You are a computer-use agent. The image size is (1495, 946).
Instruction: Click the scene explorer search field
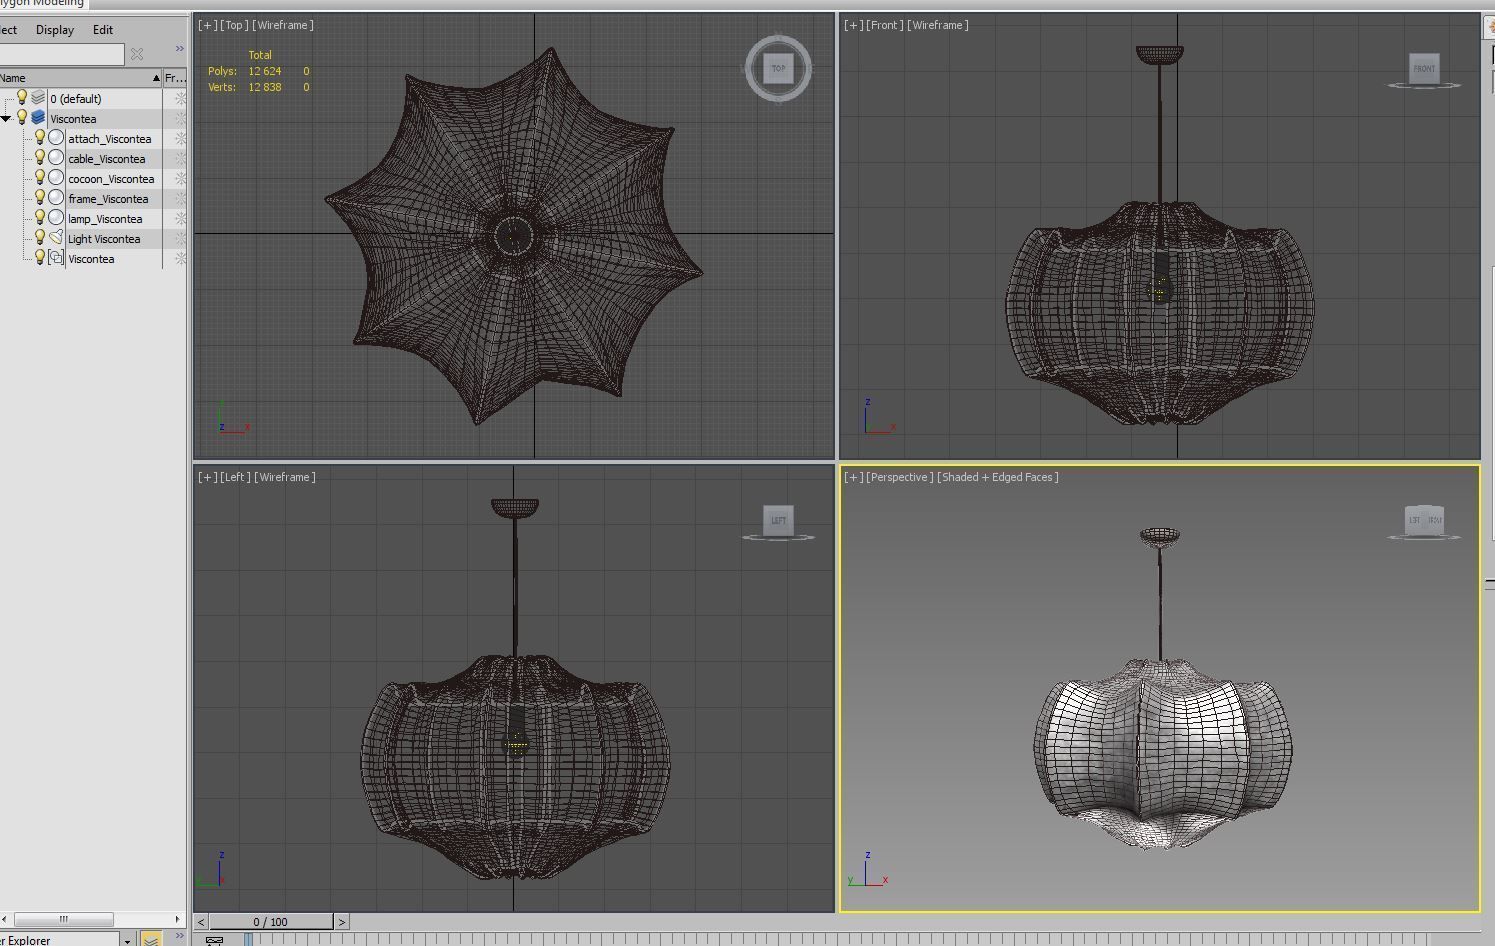pos(62,54)
